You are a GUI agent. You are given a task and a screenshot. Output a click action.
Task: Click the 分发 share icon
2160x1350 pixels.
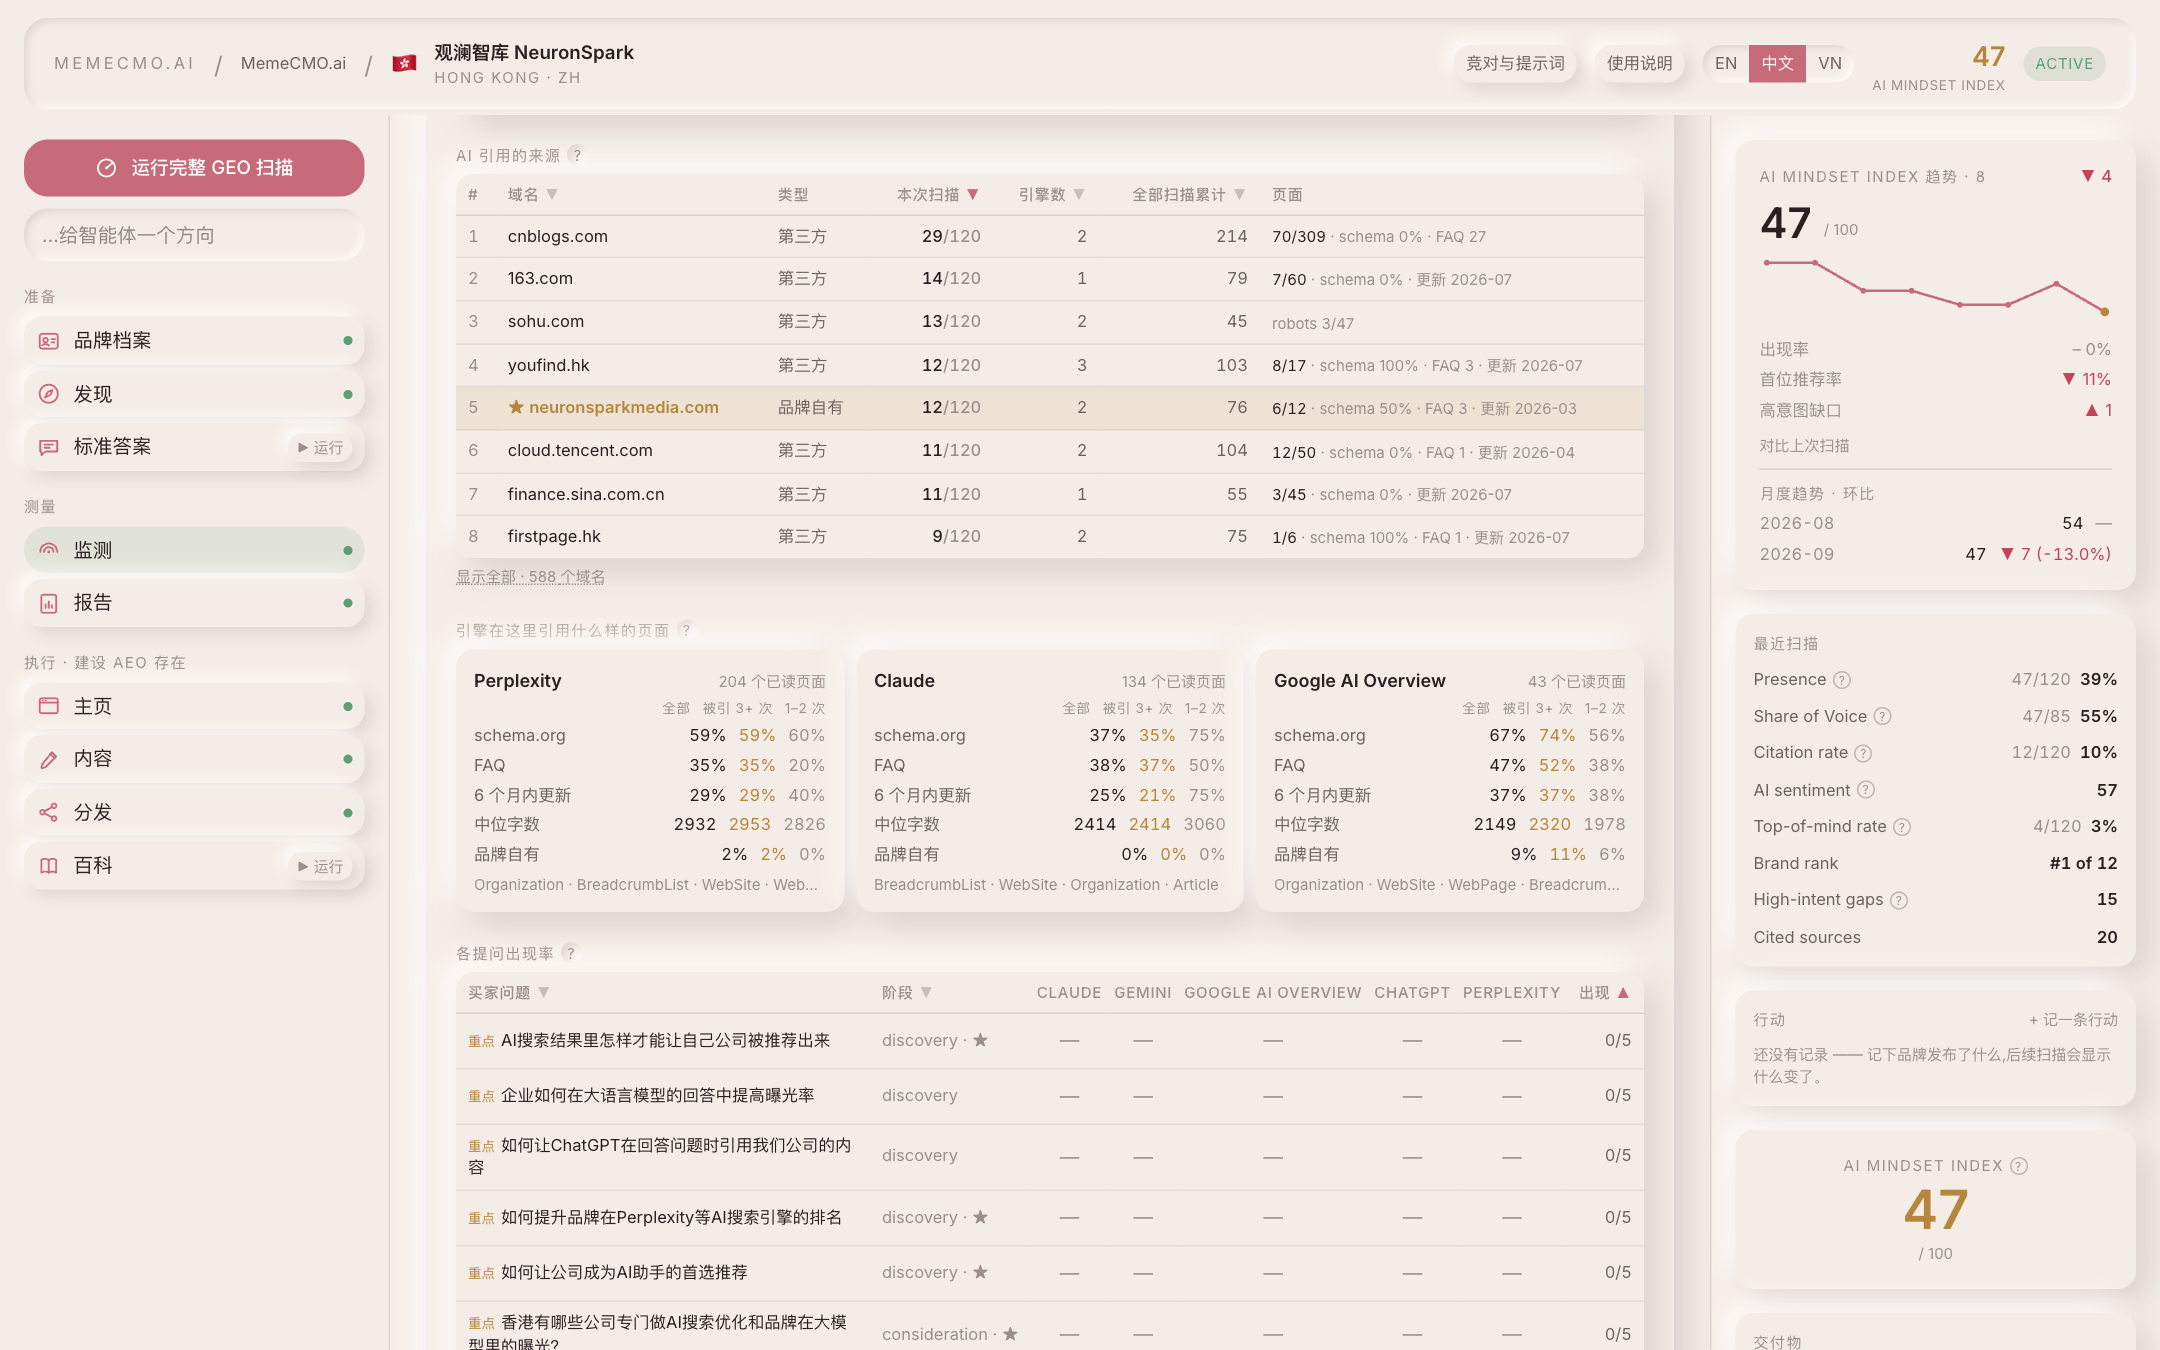point(48,812)
